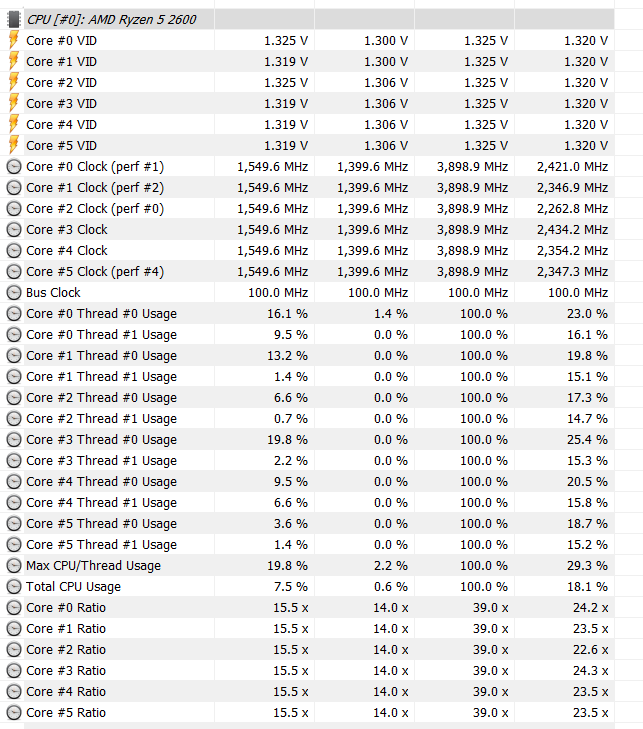Click gauge icon beside Max CPU/Thread Usage

[x=14, y=565]
